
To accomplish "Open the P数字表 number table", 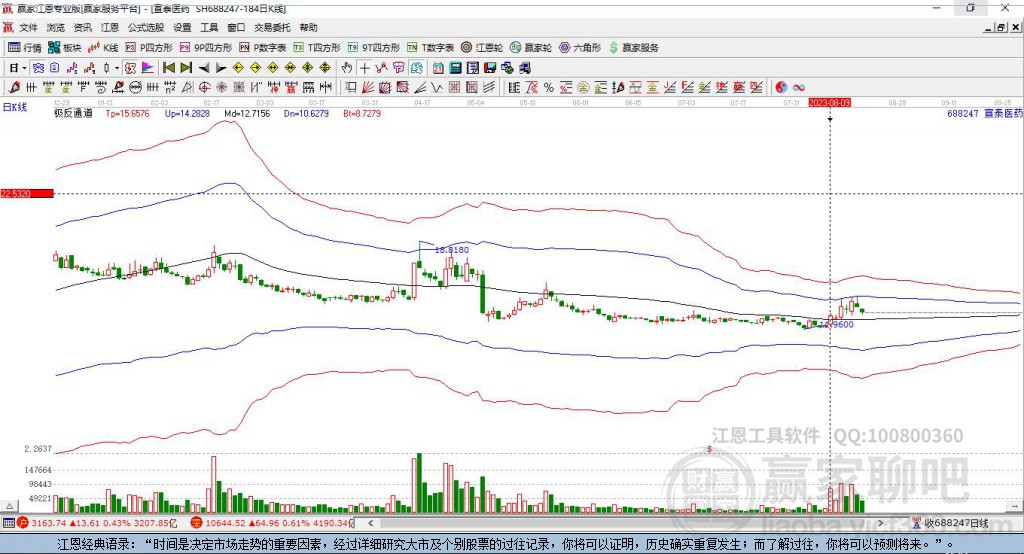I will tap(263, 48).
